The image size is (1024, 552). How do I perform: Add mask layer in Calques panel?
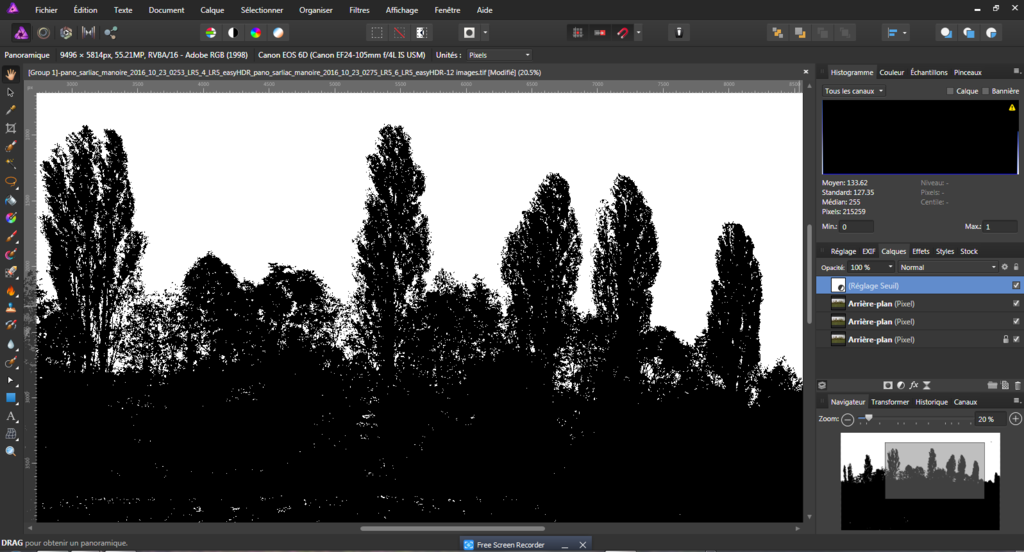point(888,385)
